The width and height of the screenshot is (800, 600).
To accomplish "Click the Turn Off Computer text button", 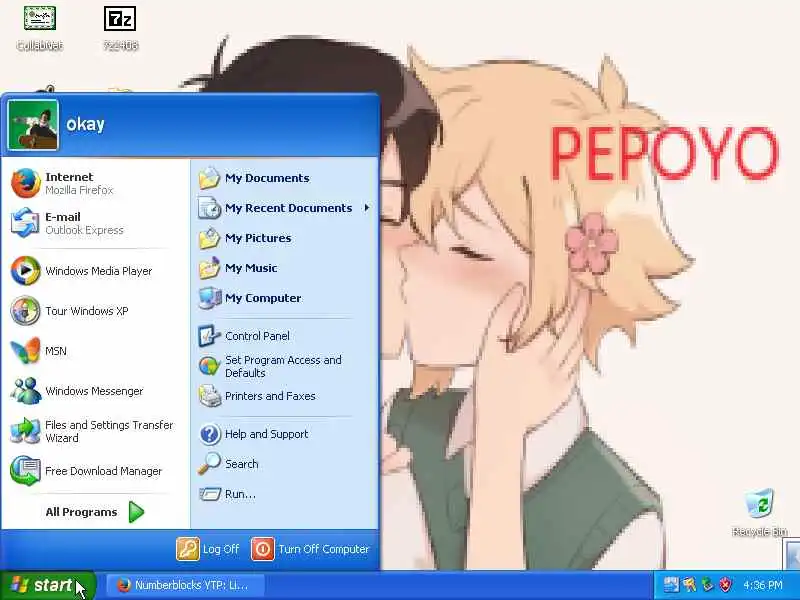I will tap(323, 549).
